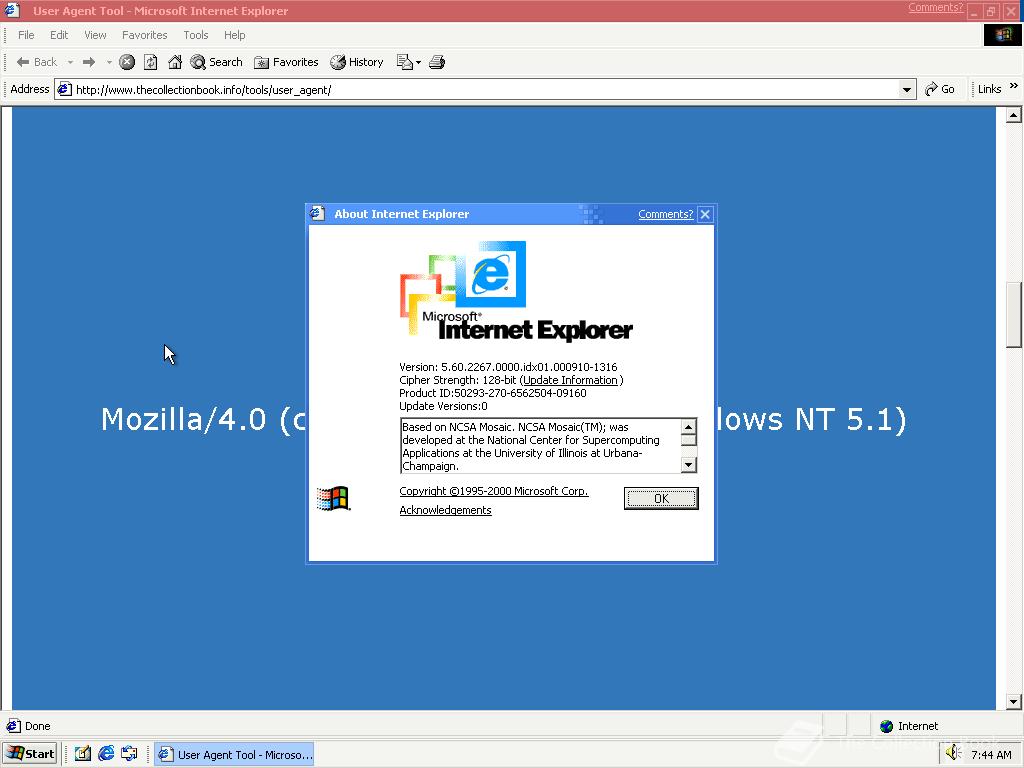Click the Links toolbar label
Viewport: 1024px width, 768px height.
989,89
